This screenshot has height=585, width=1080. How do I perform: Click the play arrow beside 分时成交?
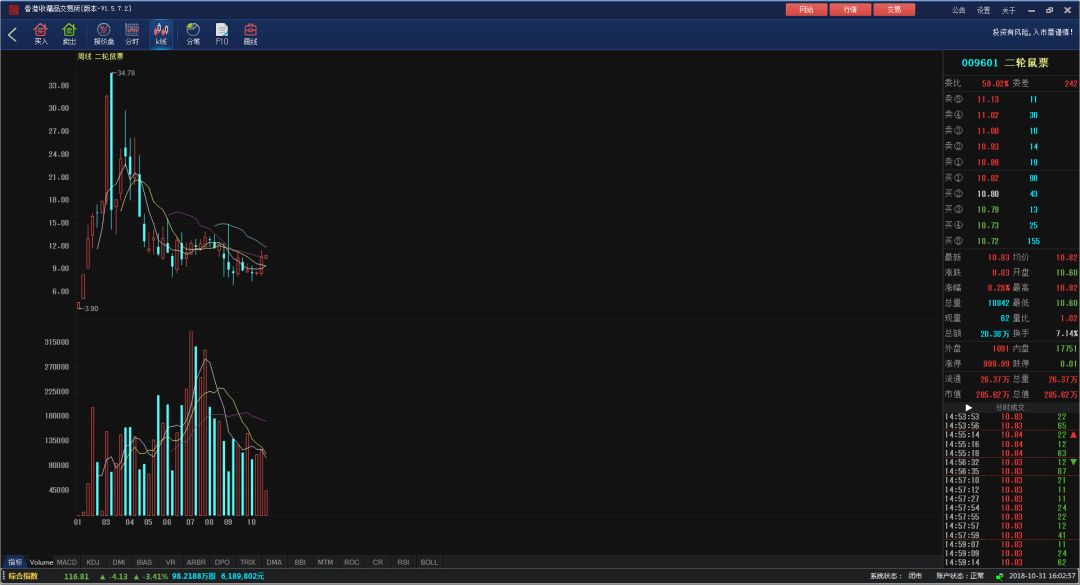pyautogui.click(x=968, y=408)
